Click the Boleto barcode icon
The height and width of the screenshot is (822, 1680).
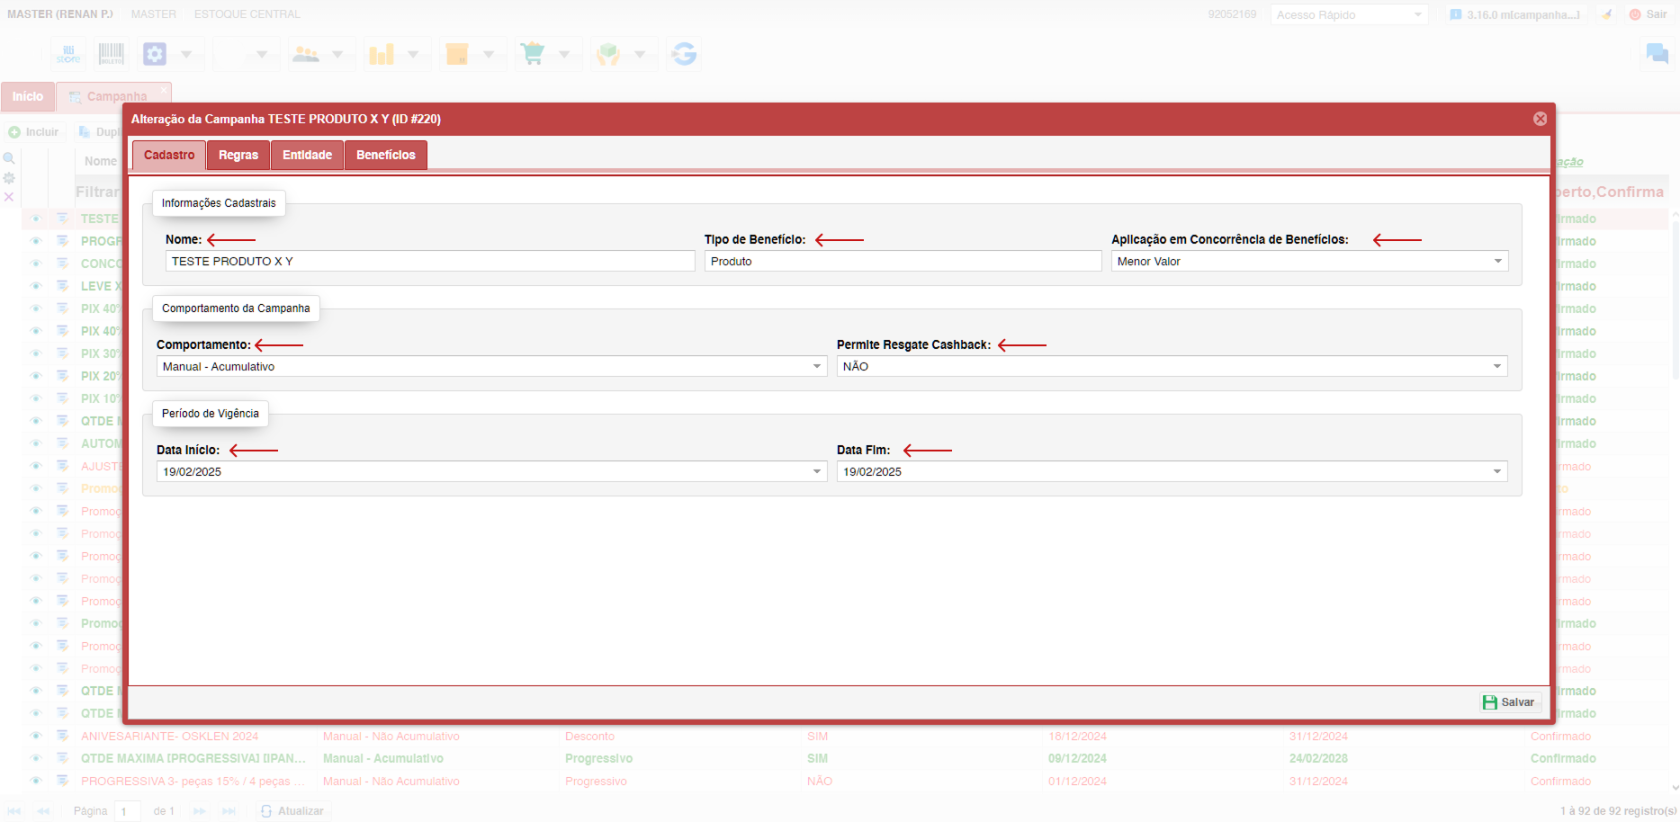click(111, 54)
